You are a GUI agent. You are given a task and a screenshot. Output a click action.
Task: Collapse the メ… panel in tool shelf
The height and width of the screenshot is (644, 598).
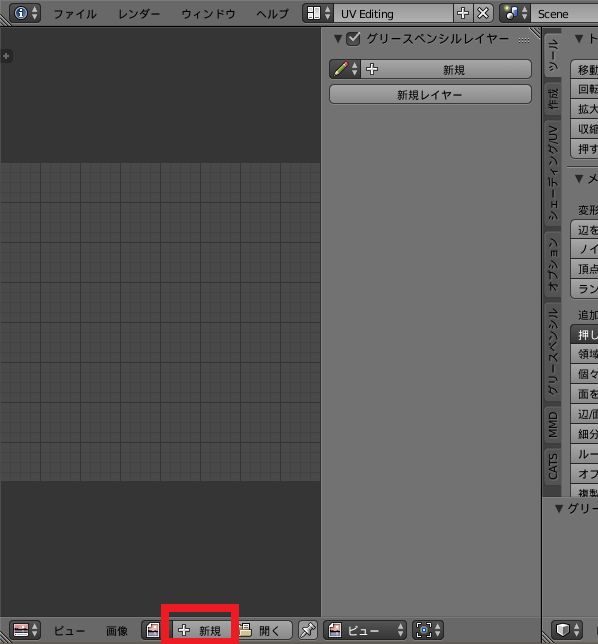pos(579,179)
